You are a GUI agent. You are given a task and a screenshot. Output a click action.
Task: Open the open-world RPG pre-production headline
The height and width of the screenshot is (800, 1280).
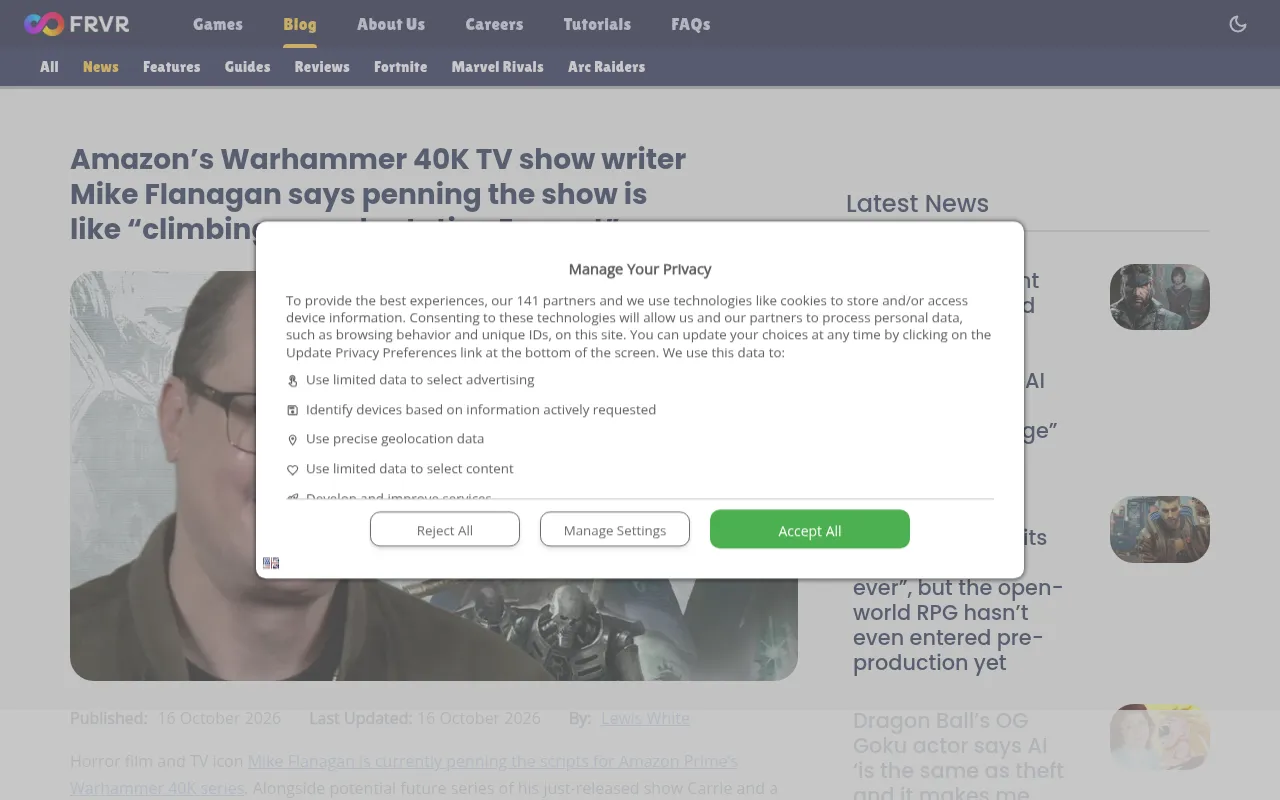coord(958,600)
